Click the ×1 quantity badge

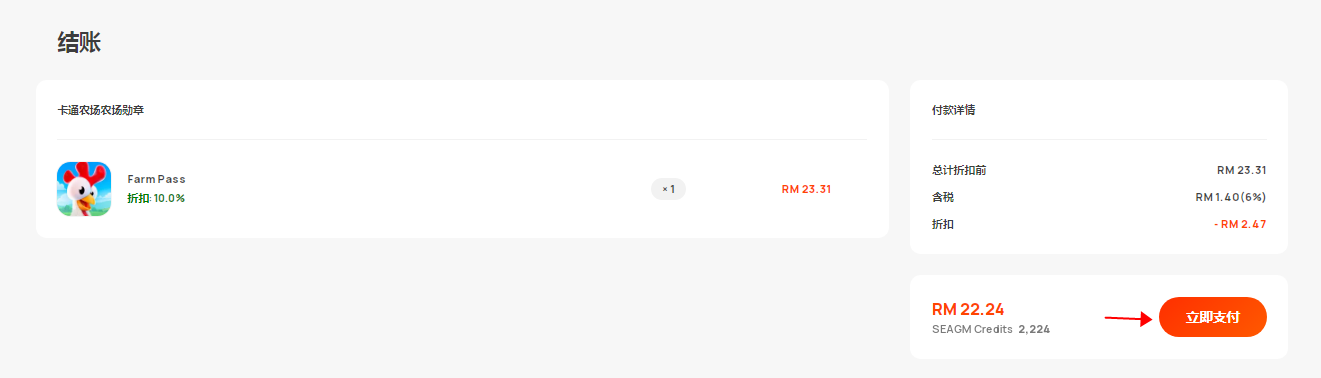coord(668,189)
